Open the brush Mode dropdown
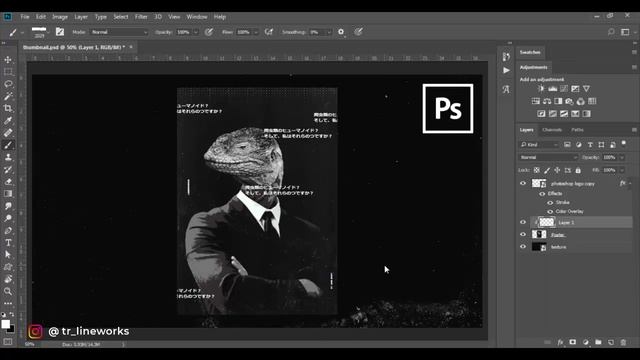 click(119, 32)
